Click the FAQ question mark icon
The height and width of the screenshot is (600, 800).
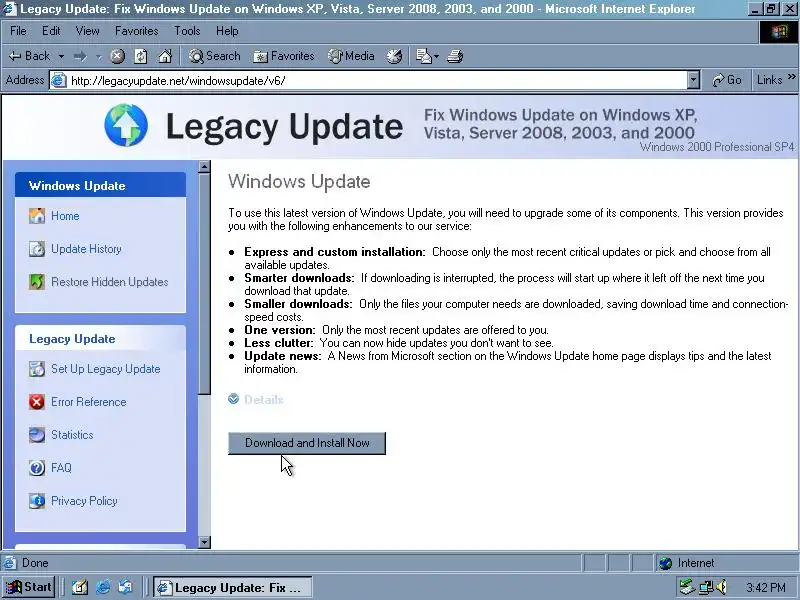point(37,468)
